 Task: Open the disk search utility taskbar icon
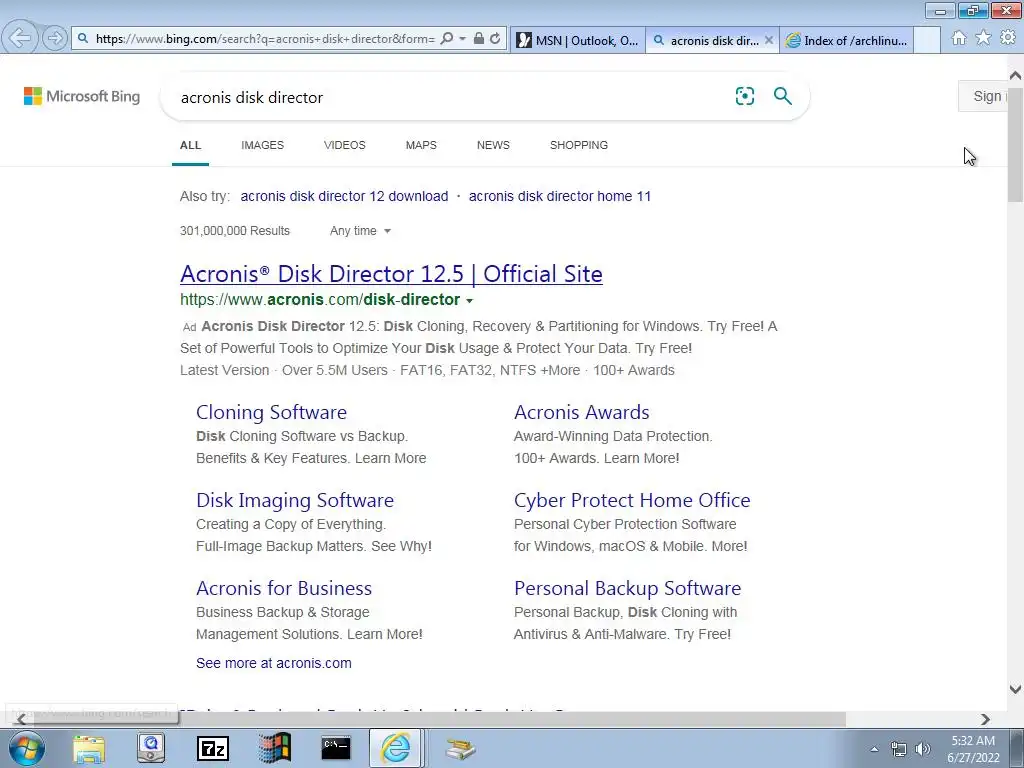coord(151,748)
